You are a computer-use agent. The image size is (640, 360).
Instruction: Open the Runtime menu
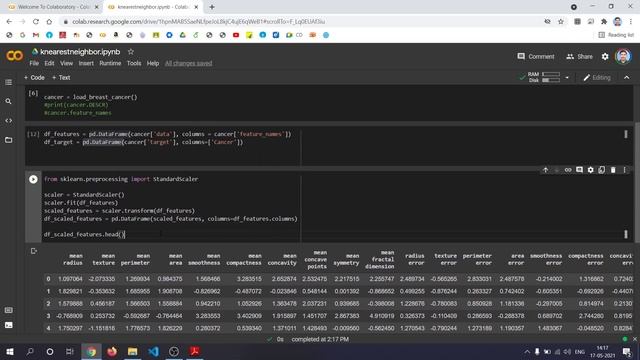tap(110, 63)
